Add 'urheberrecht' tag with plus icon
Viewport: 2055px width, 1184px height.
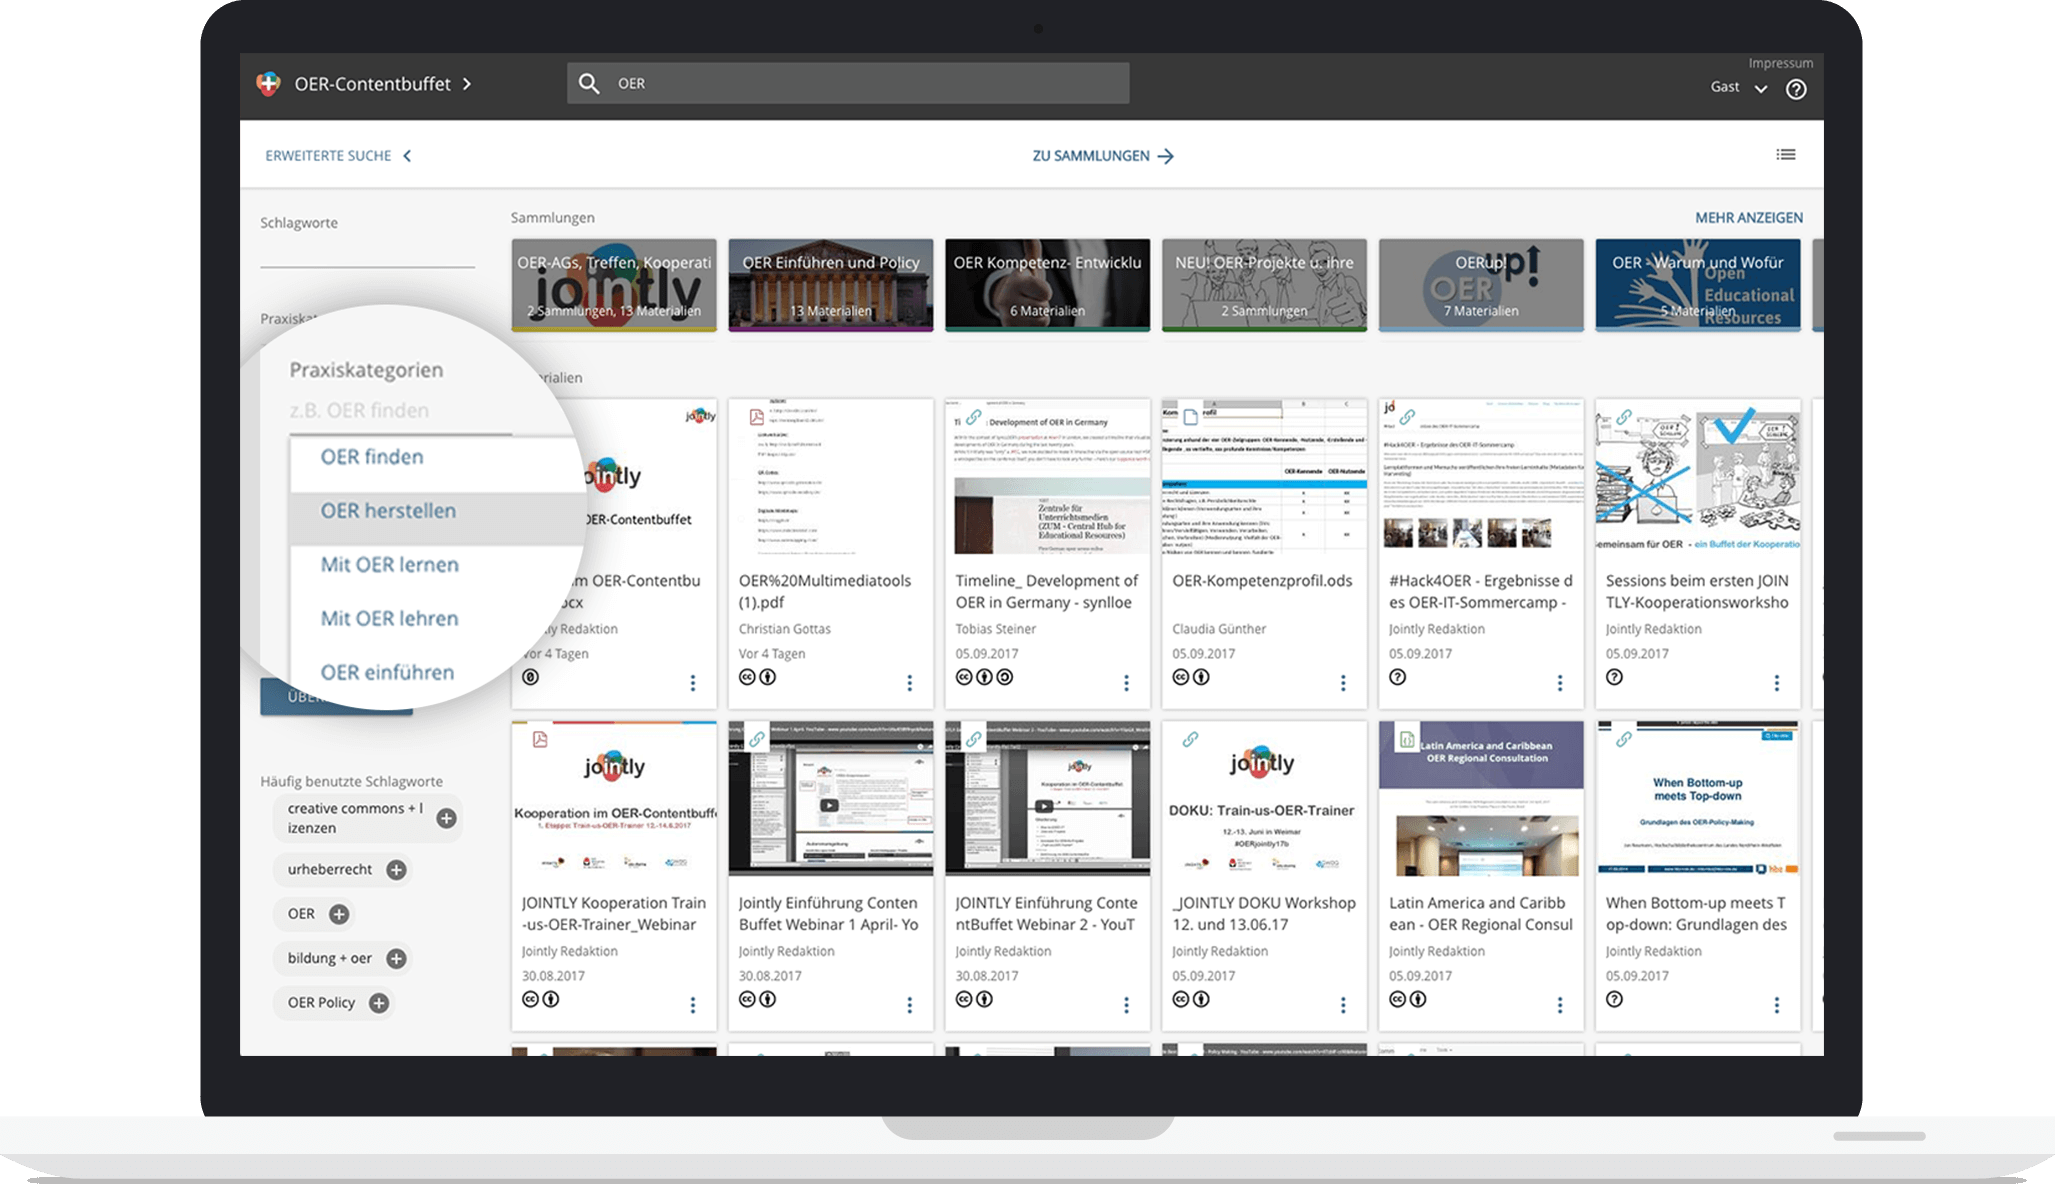click(x=396, y=870)
